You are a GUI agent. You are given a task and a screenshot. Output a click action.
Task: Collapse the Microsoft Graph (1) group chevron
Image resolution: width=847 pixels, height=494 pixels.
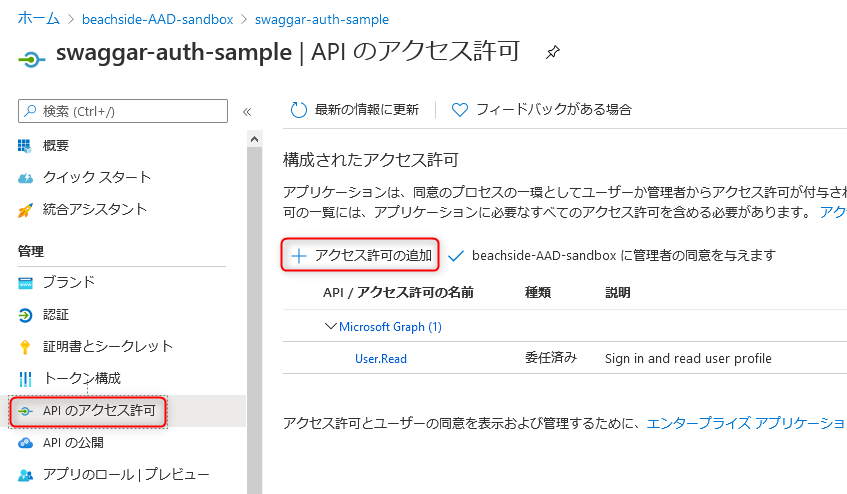click(330, 326)
